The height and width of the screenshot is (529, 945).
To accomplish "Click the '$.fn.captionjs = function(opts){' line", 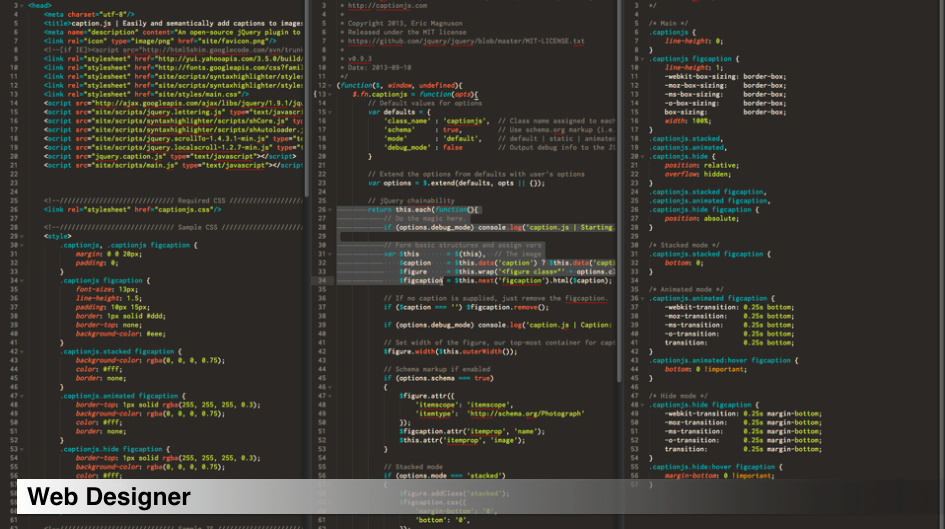I will point(415,95).
